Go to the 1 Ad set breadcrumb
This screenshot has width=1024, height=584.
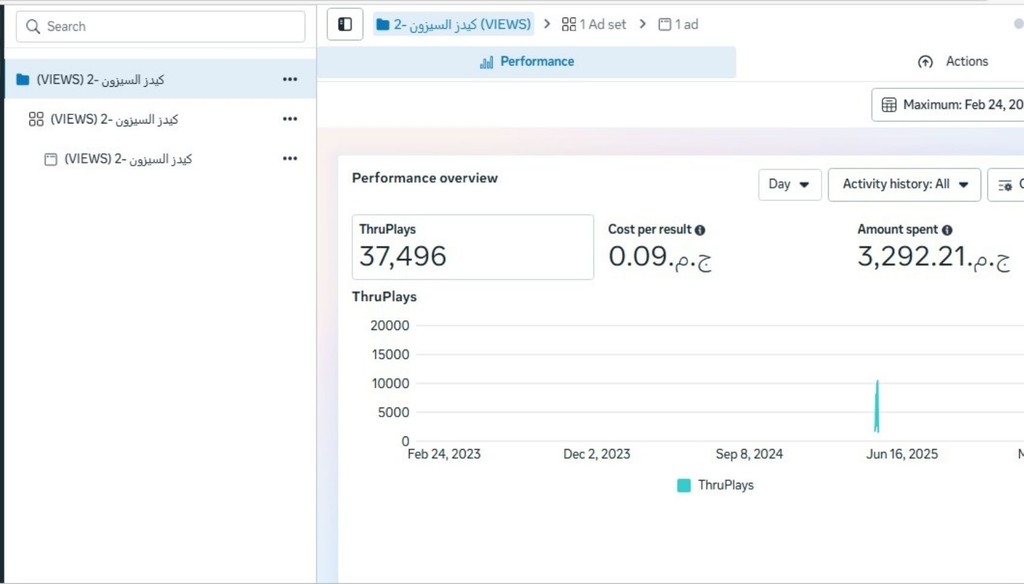594,25
